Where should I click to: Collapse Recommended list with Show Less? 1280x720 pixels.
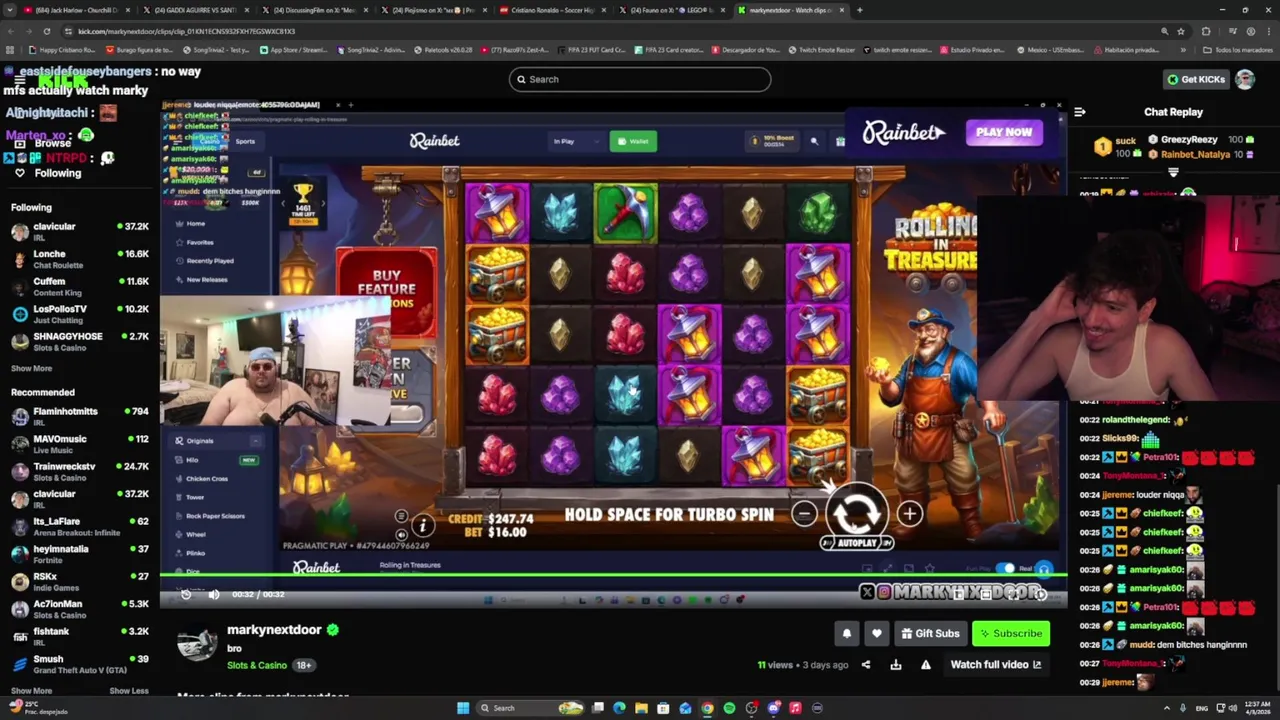pyautogui.click(x=128, y=690)
